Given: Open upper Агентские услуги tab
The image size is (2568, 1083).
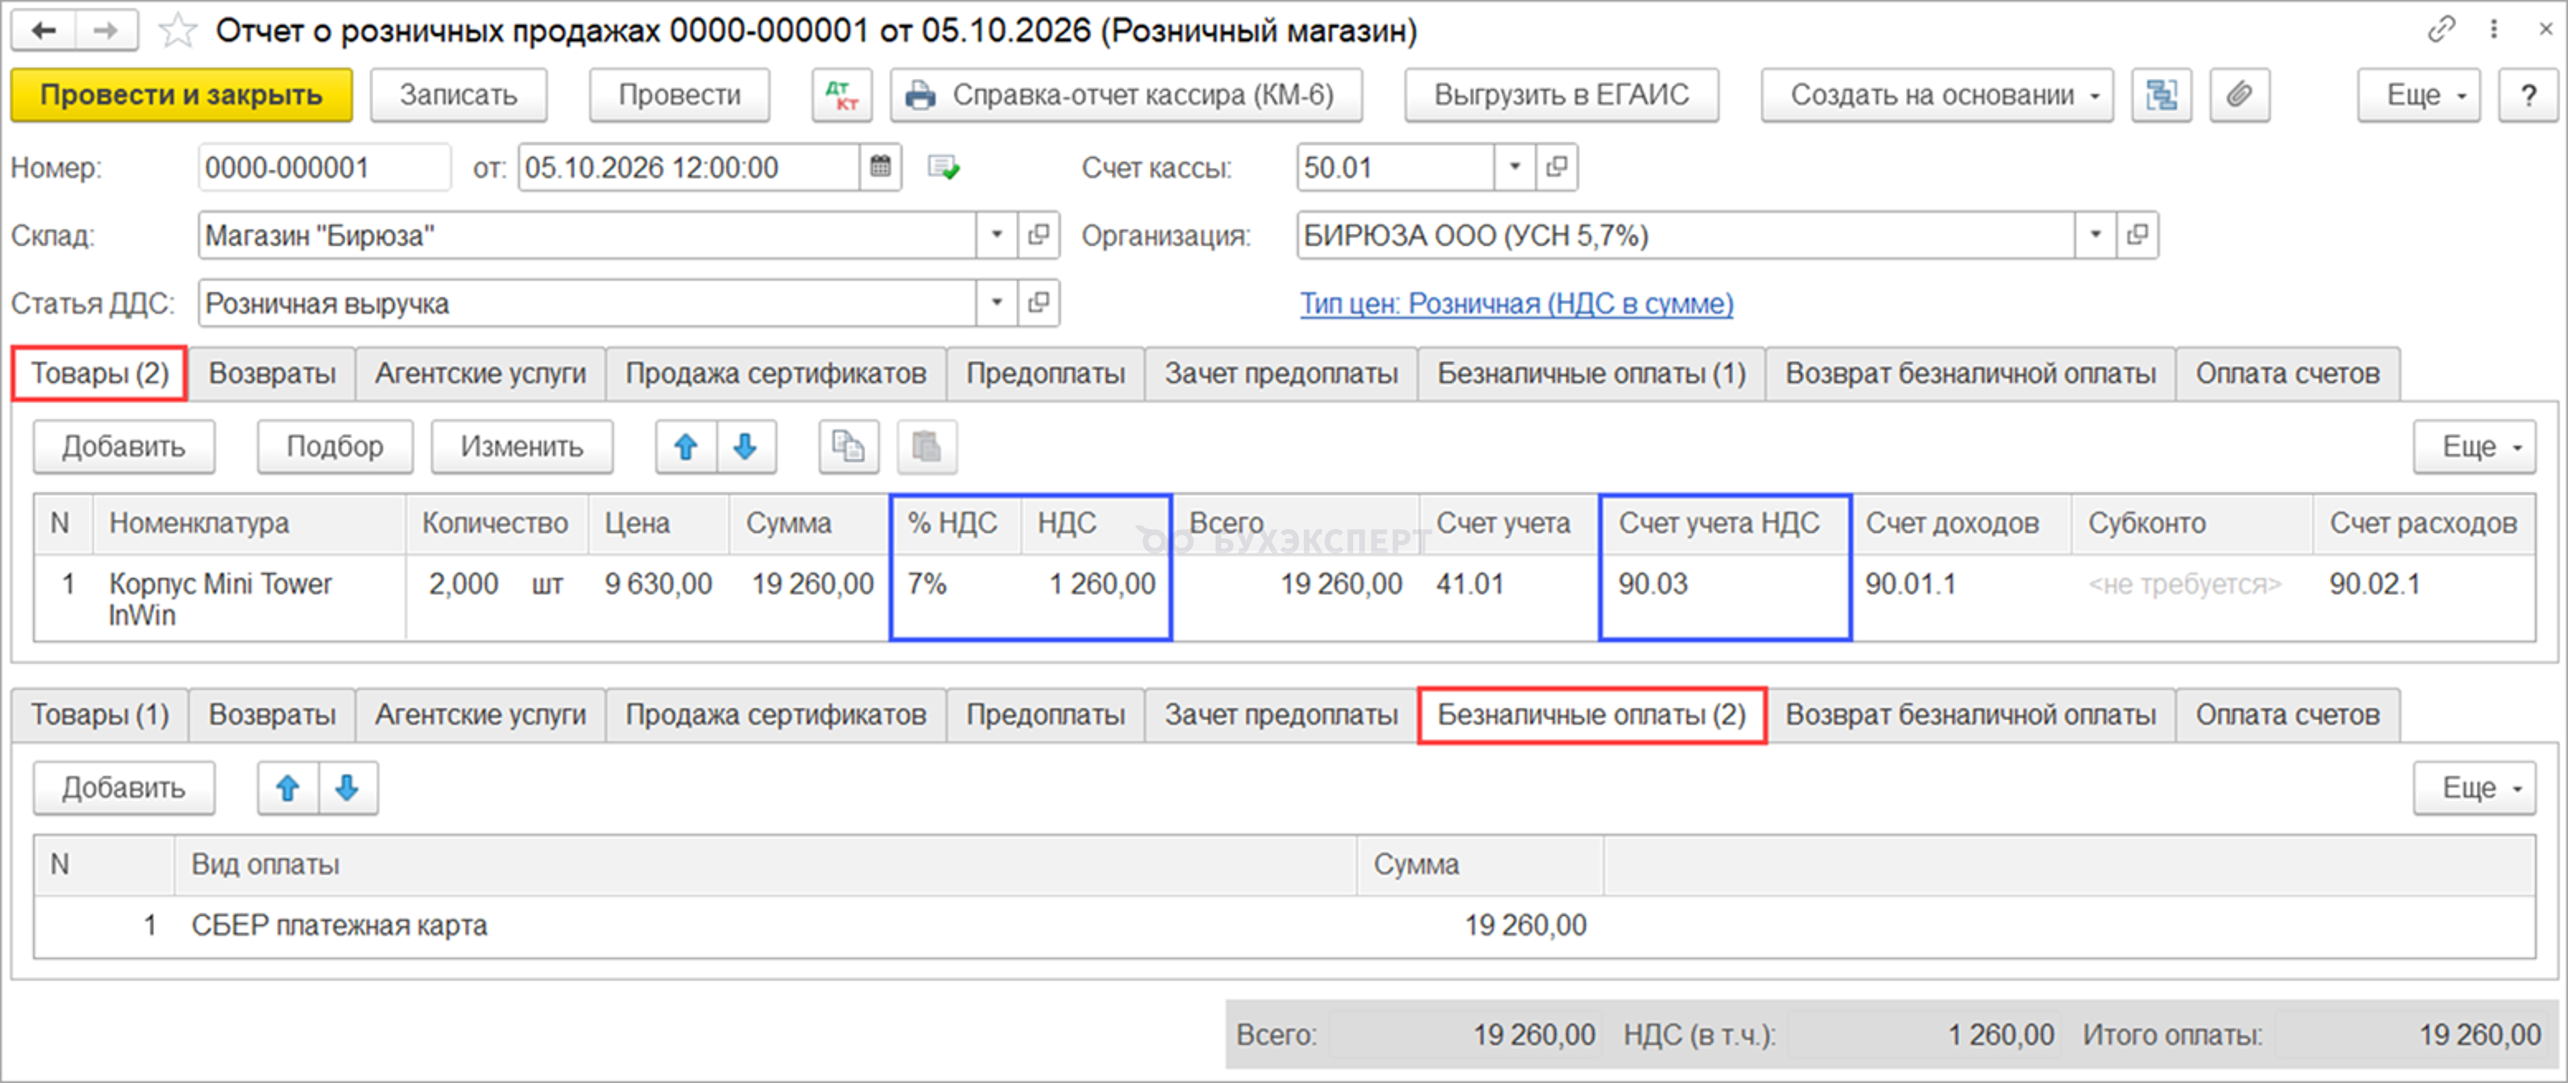Looking at the screenshot, I should [480, 374].
